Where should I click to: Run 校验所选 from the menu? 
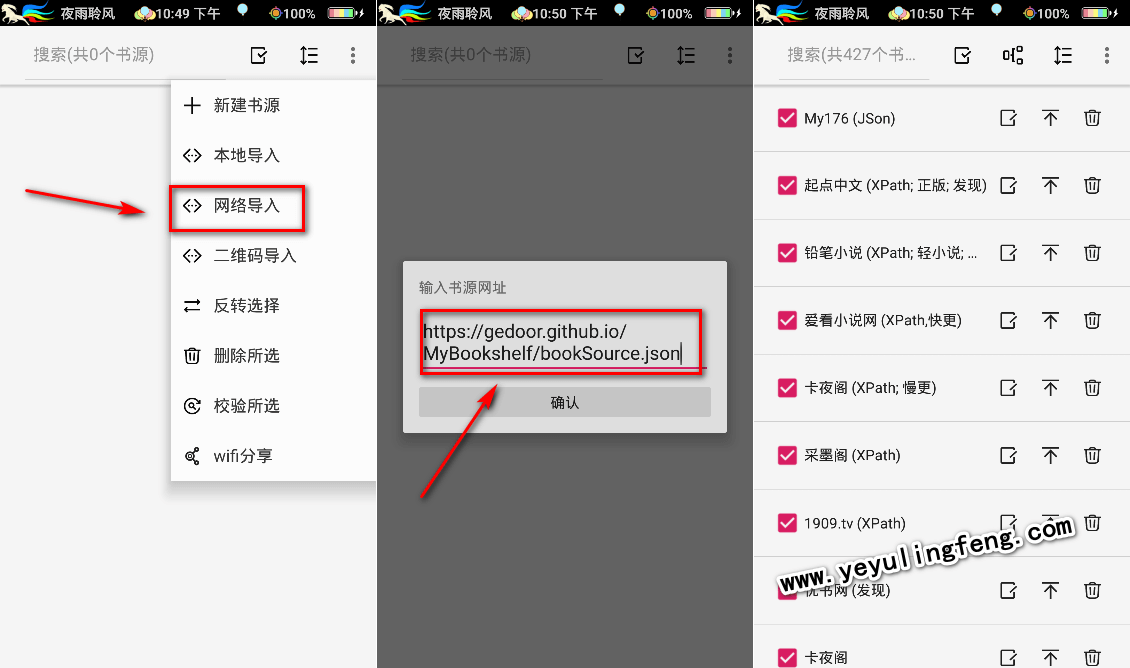(x=273, y=406)
